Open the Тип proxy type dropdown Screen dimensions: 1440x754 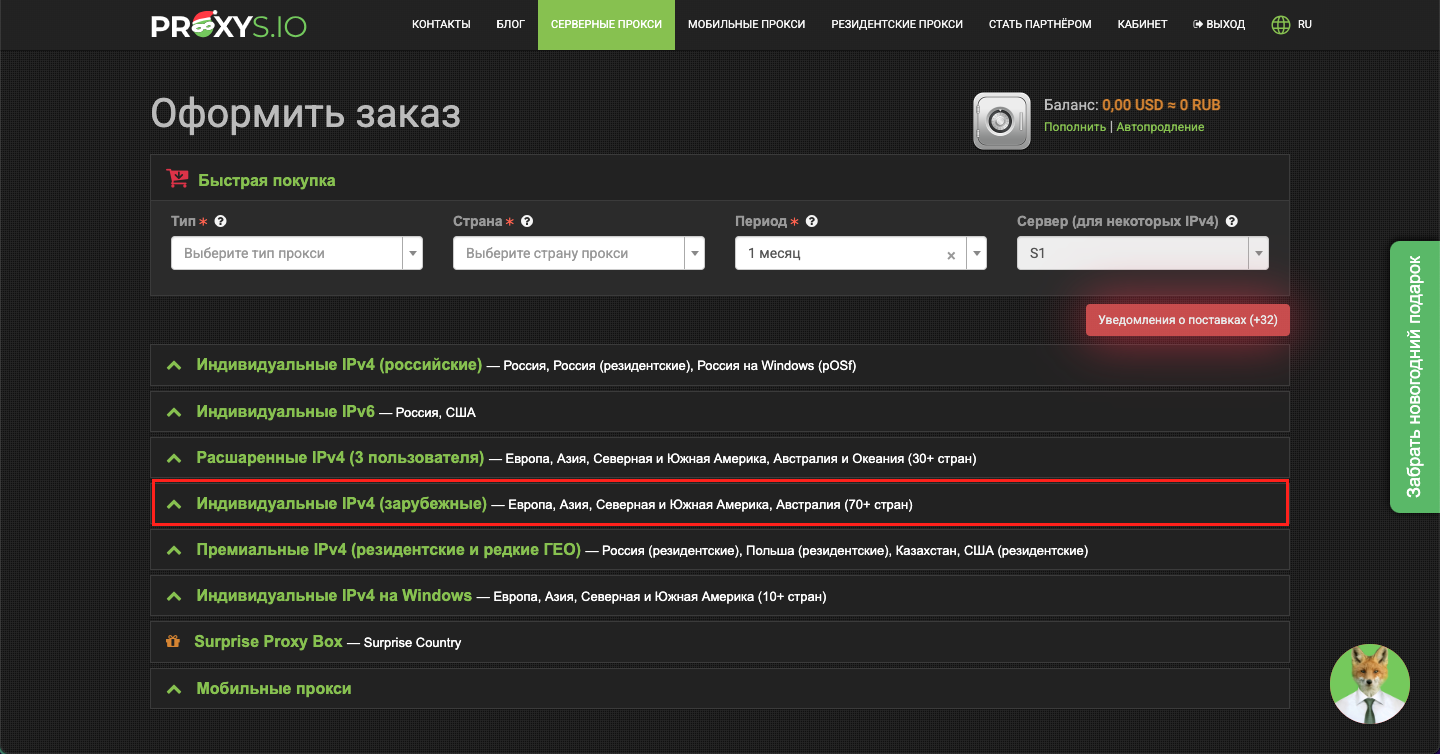(297, 253)
